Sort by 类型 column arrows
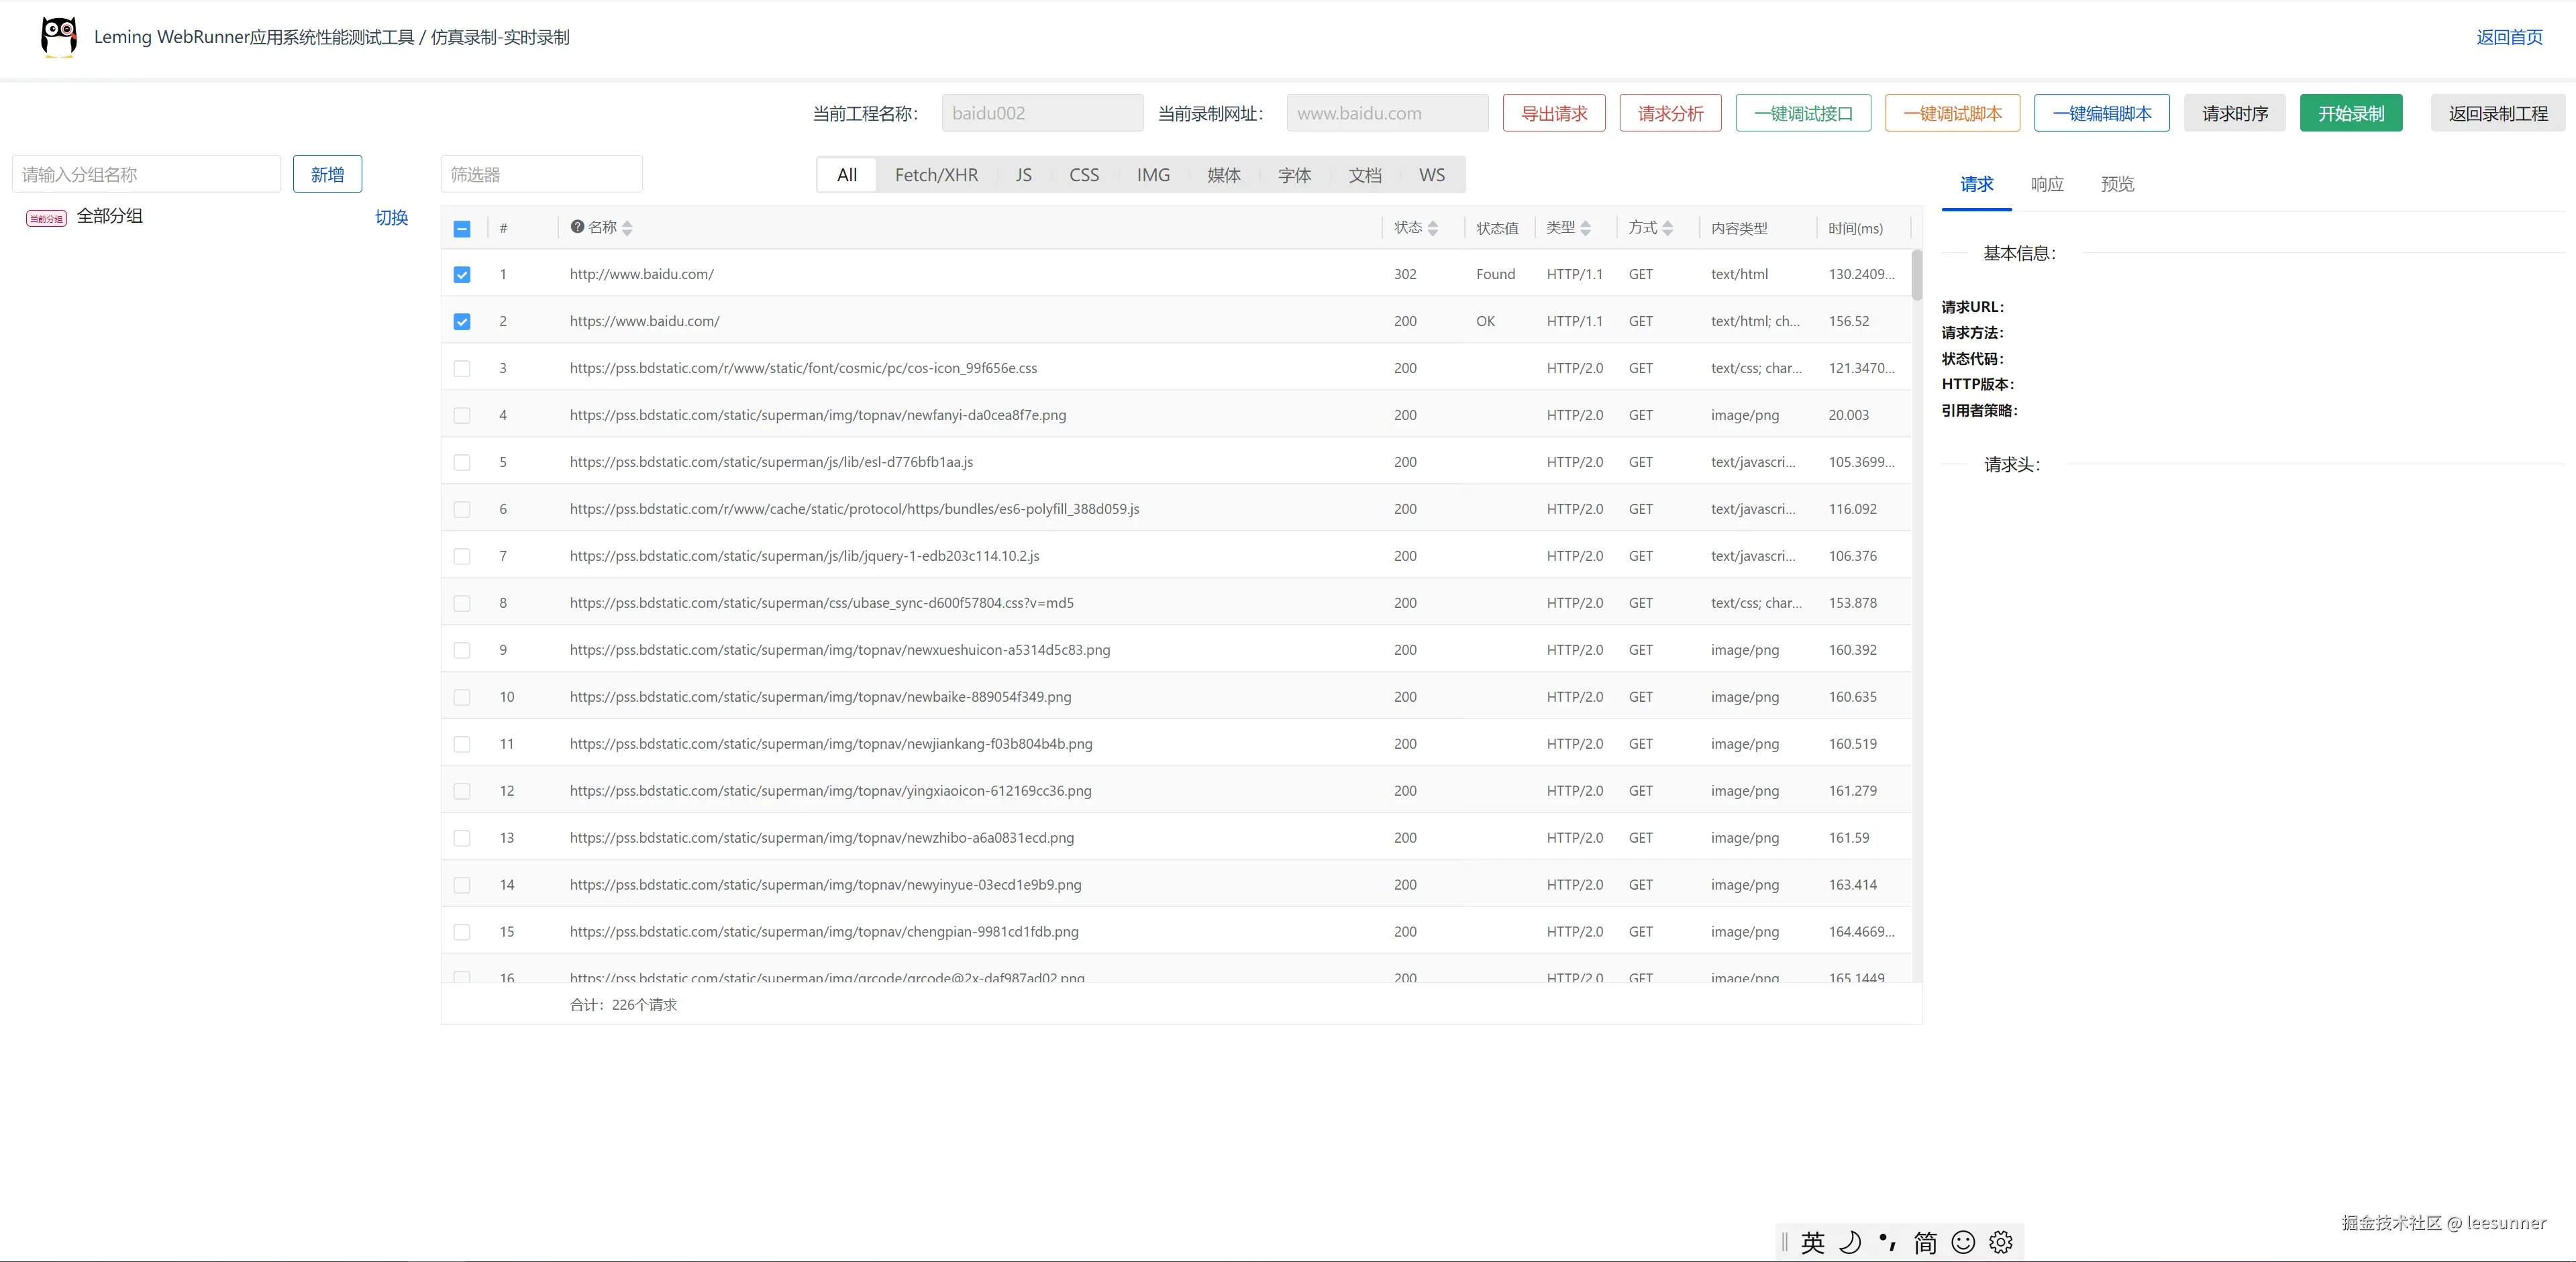 point(1585,228)
